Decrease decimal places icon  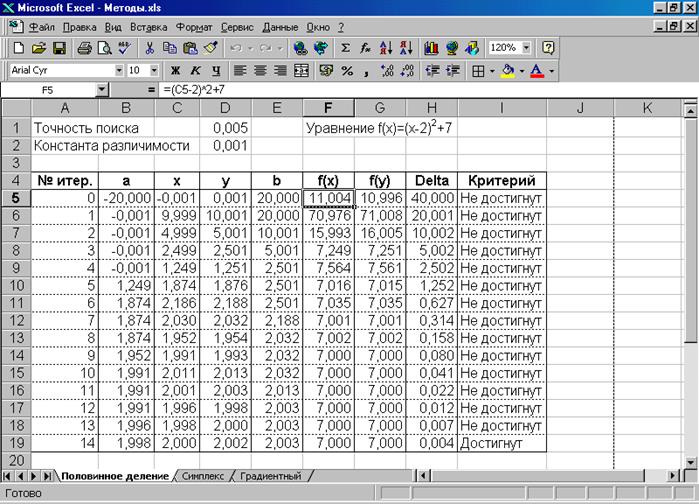point(407,70)
